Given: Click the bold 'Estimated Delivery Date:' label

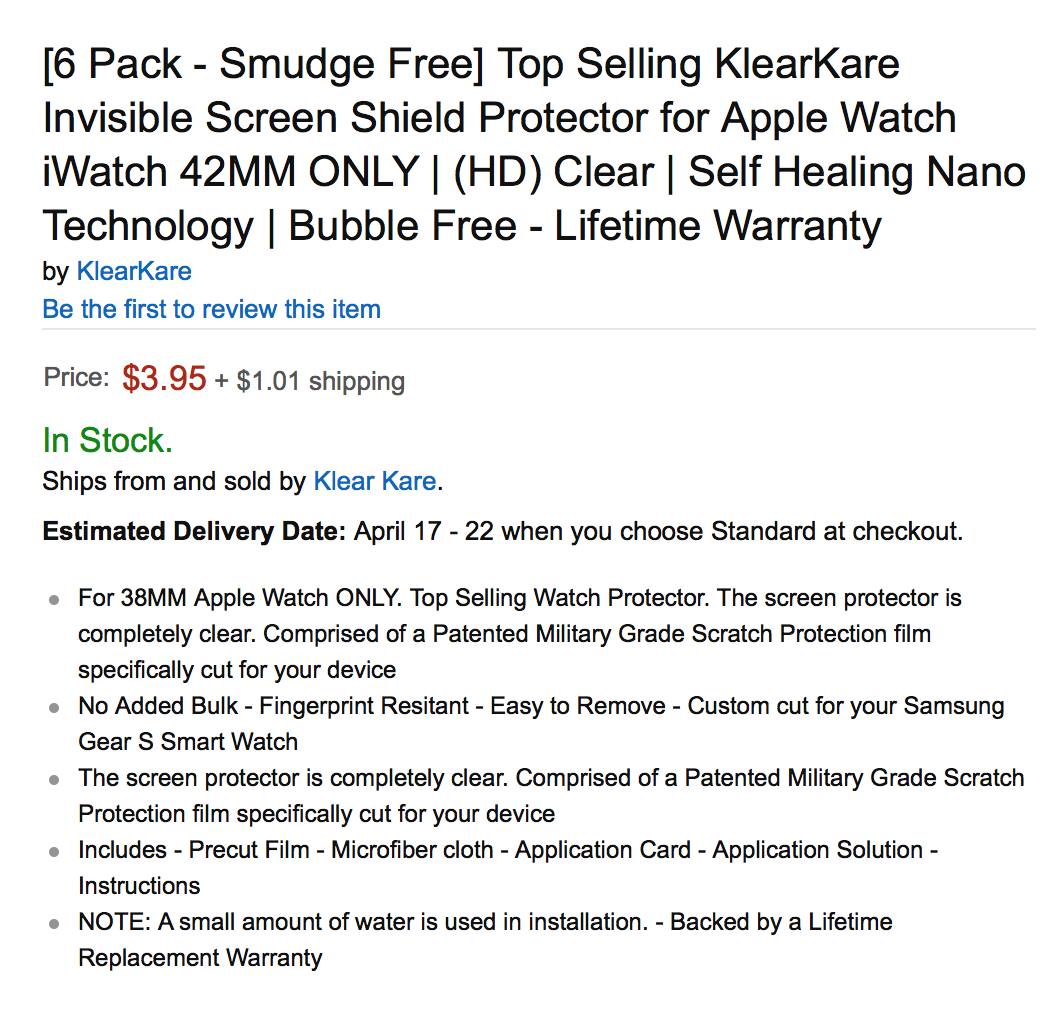Looking at the screenshot, I should point(194,531).
